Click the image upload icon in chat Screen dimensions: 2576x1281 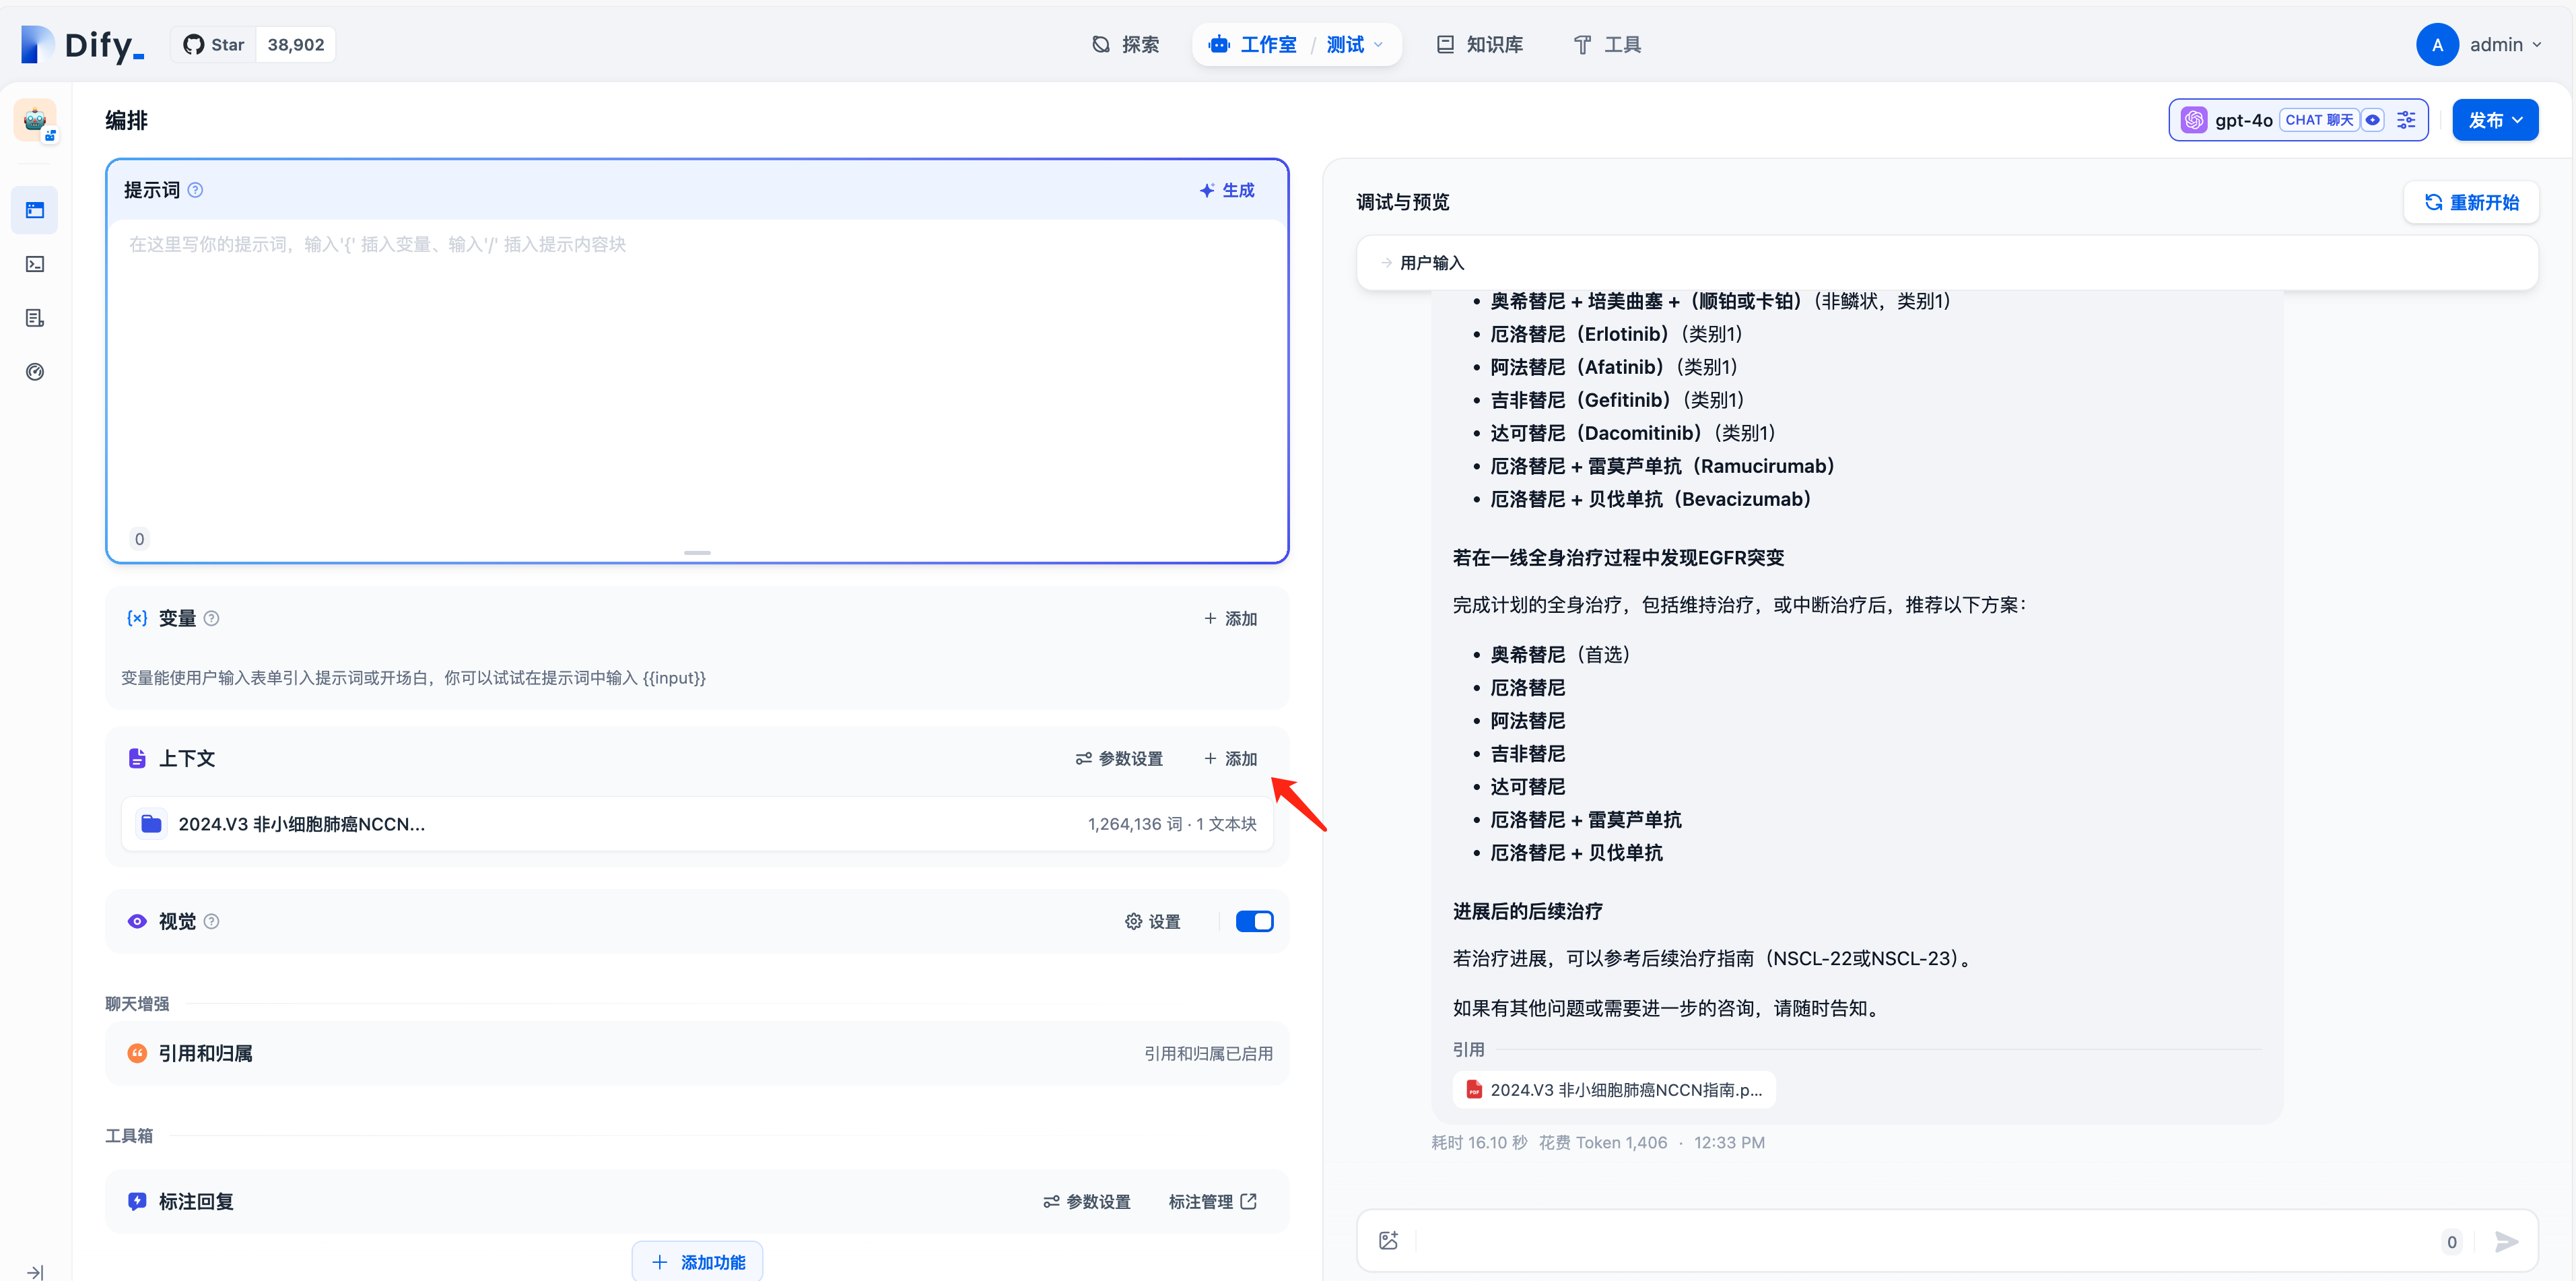(1388, 1241)
